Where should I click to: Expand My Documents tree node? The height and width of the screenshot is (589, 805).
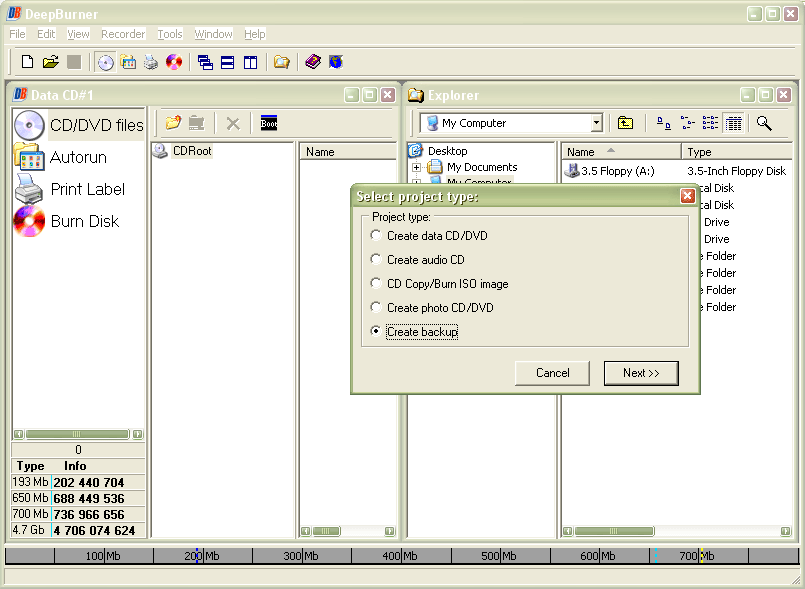point(416,167)
